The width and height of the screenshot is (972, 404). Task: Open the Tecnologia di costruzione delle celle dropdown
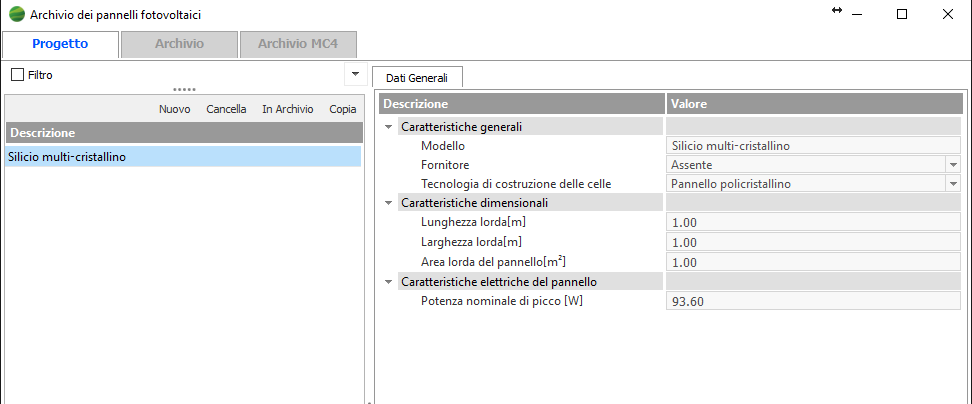click(953, 183)
